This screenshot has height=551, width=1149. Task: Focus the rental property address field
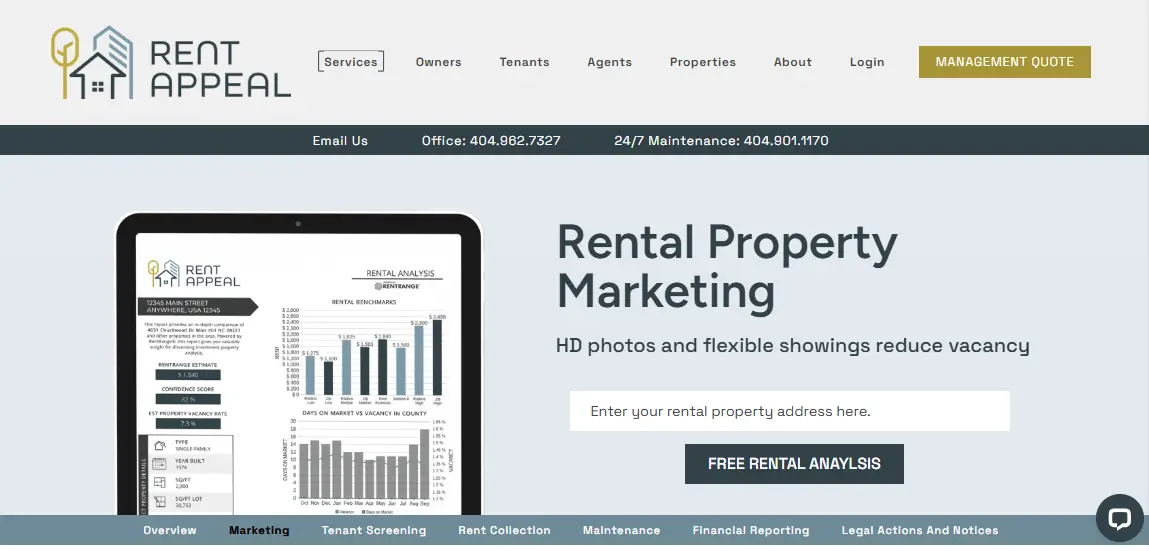[x=789, y=411]
